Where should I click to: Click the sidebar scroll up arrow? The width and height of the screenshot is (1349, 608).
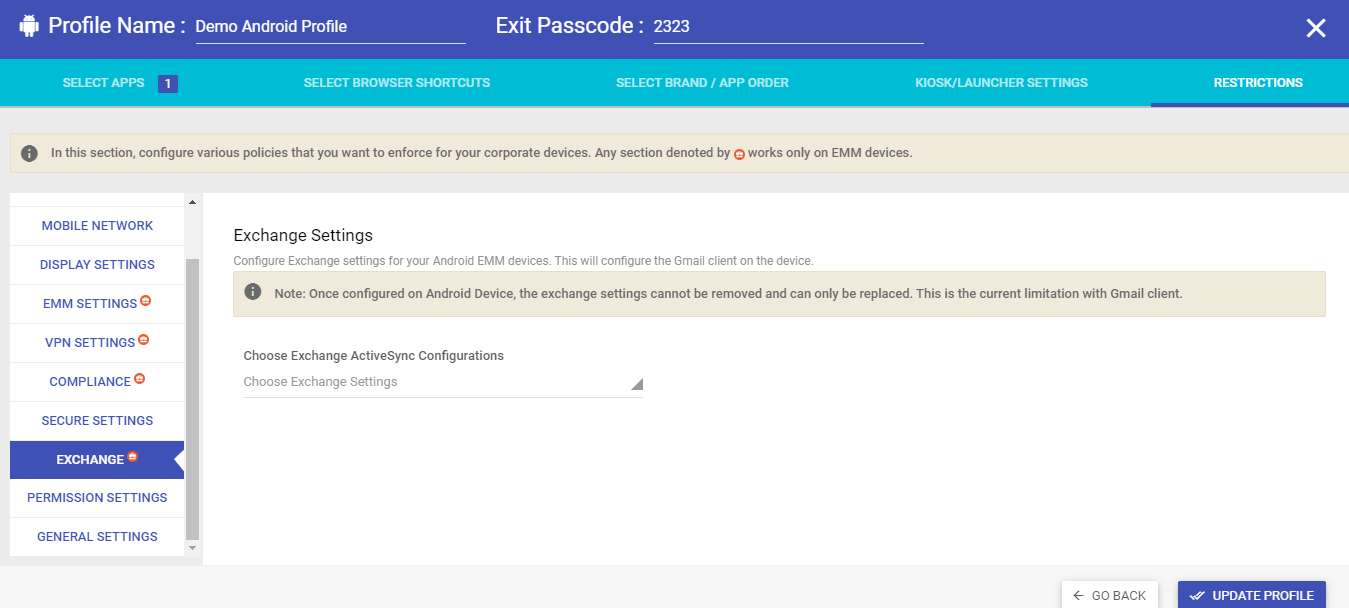point(193,203)
